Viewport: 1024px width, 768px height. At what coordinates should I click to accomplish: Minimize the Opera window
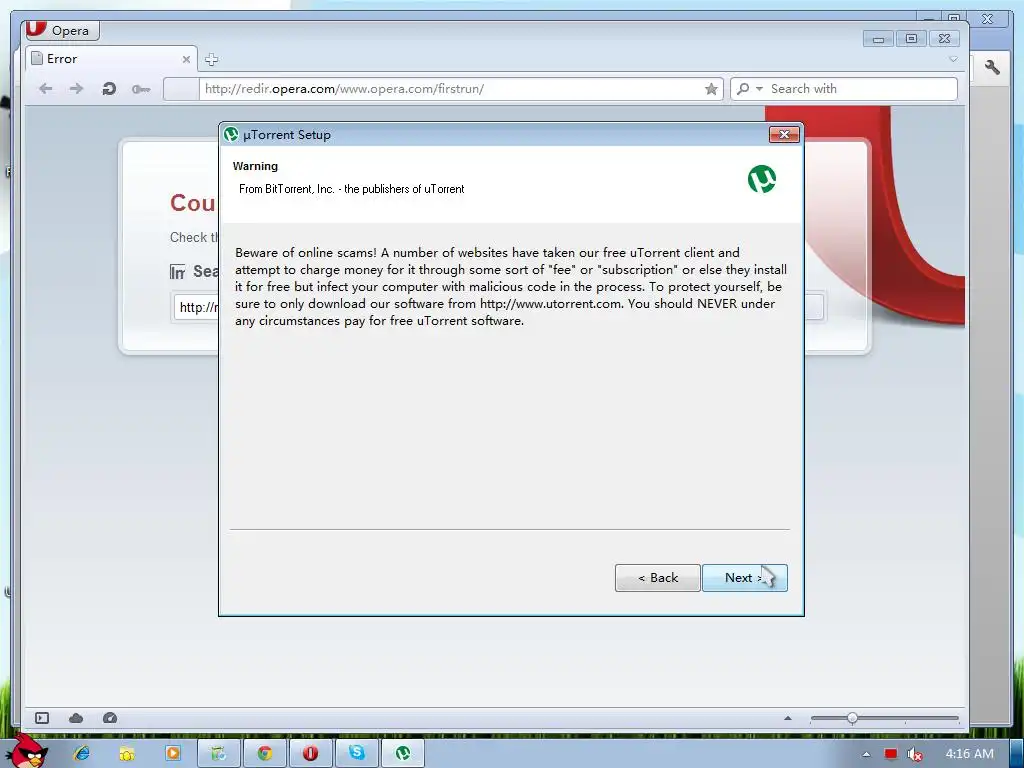click(878, 39)
